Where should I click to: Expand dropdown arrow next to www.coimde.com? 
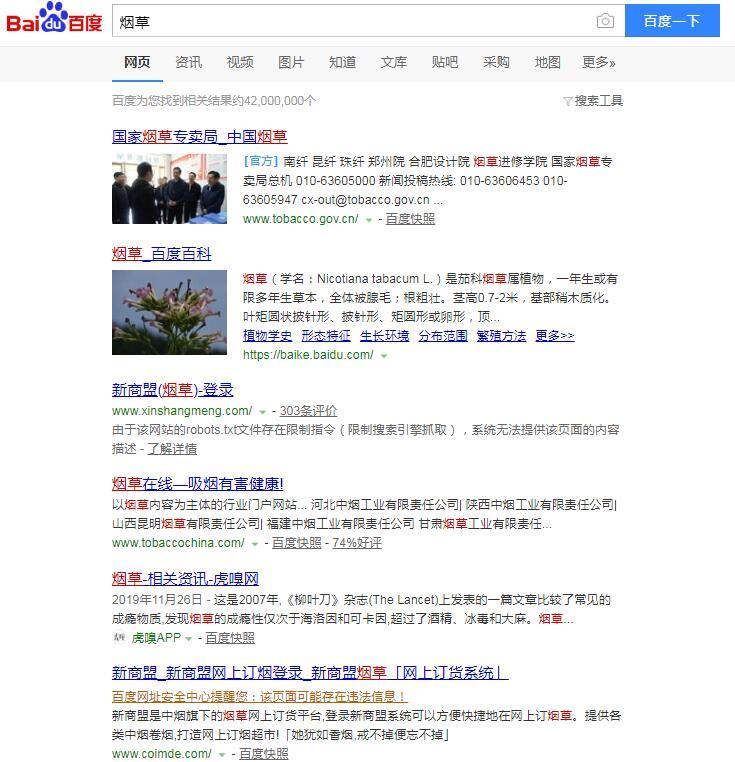[222, 755]
